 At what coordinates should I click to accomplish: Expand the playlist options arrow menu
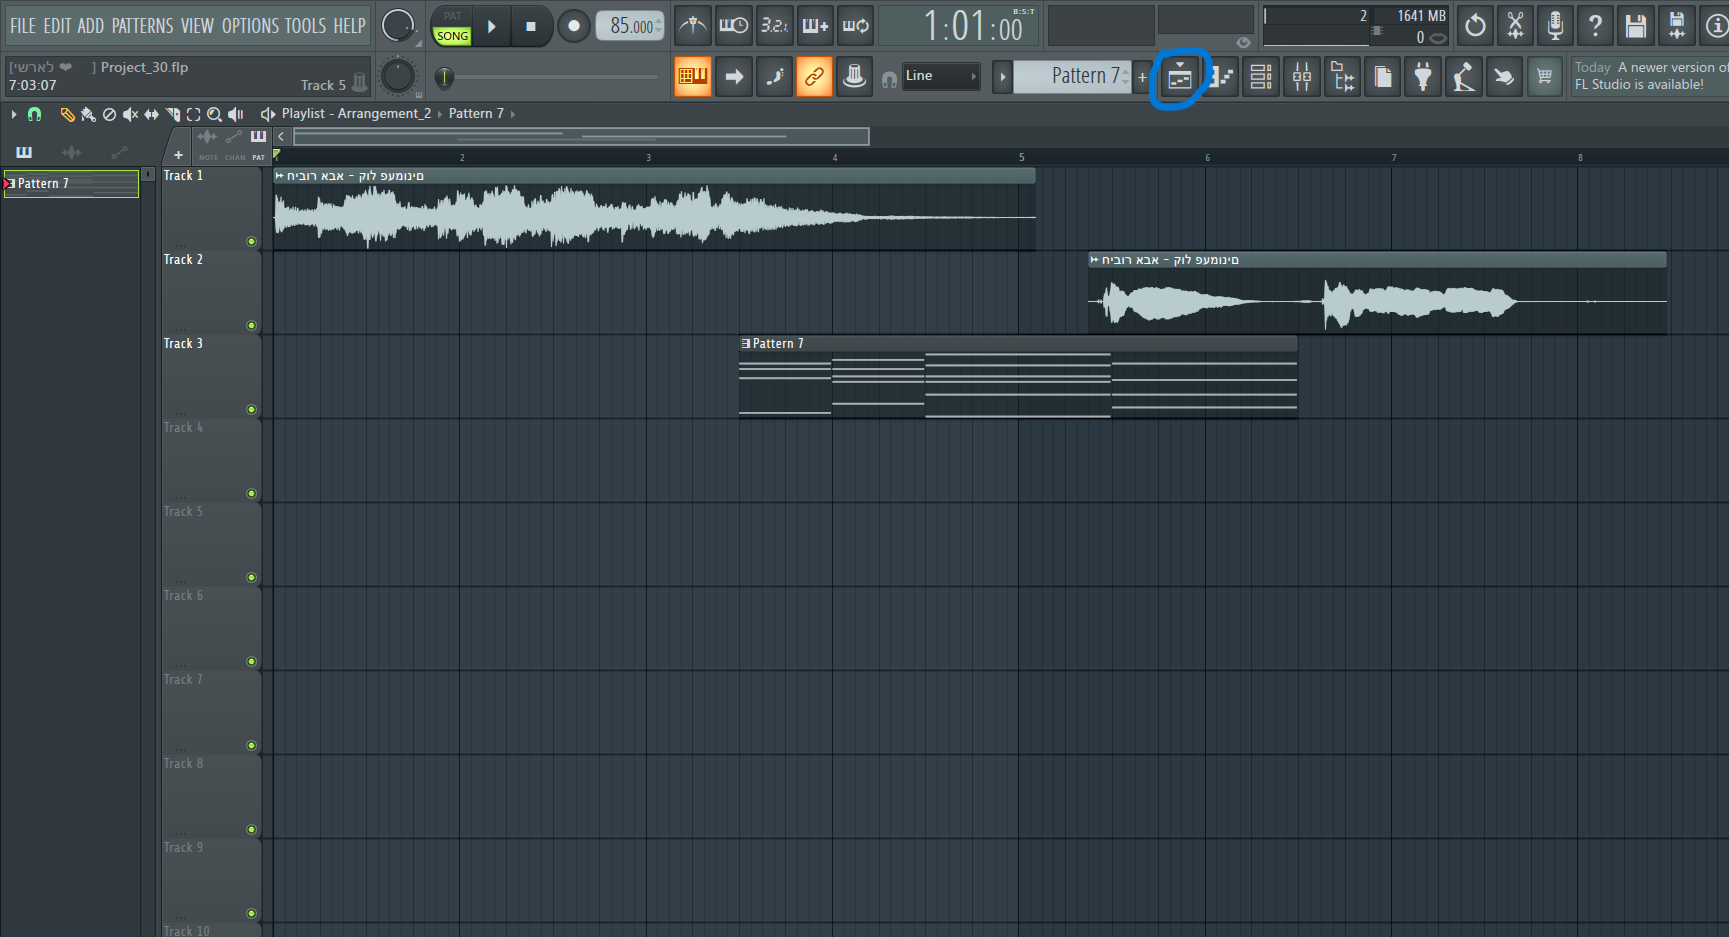(x=14, y=114)
